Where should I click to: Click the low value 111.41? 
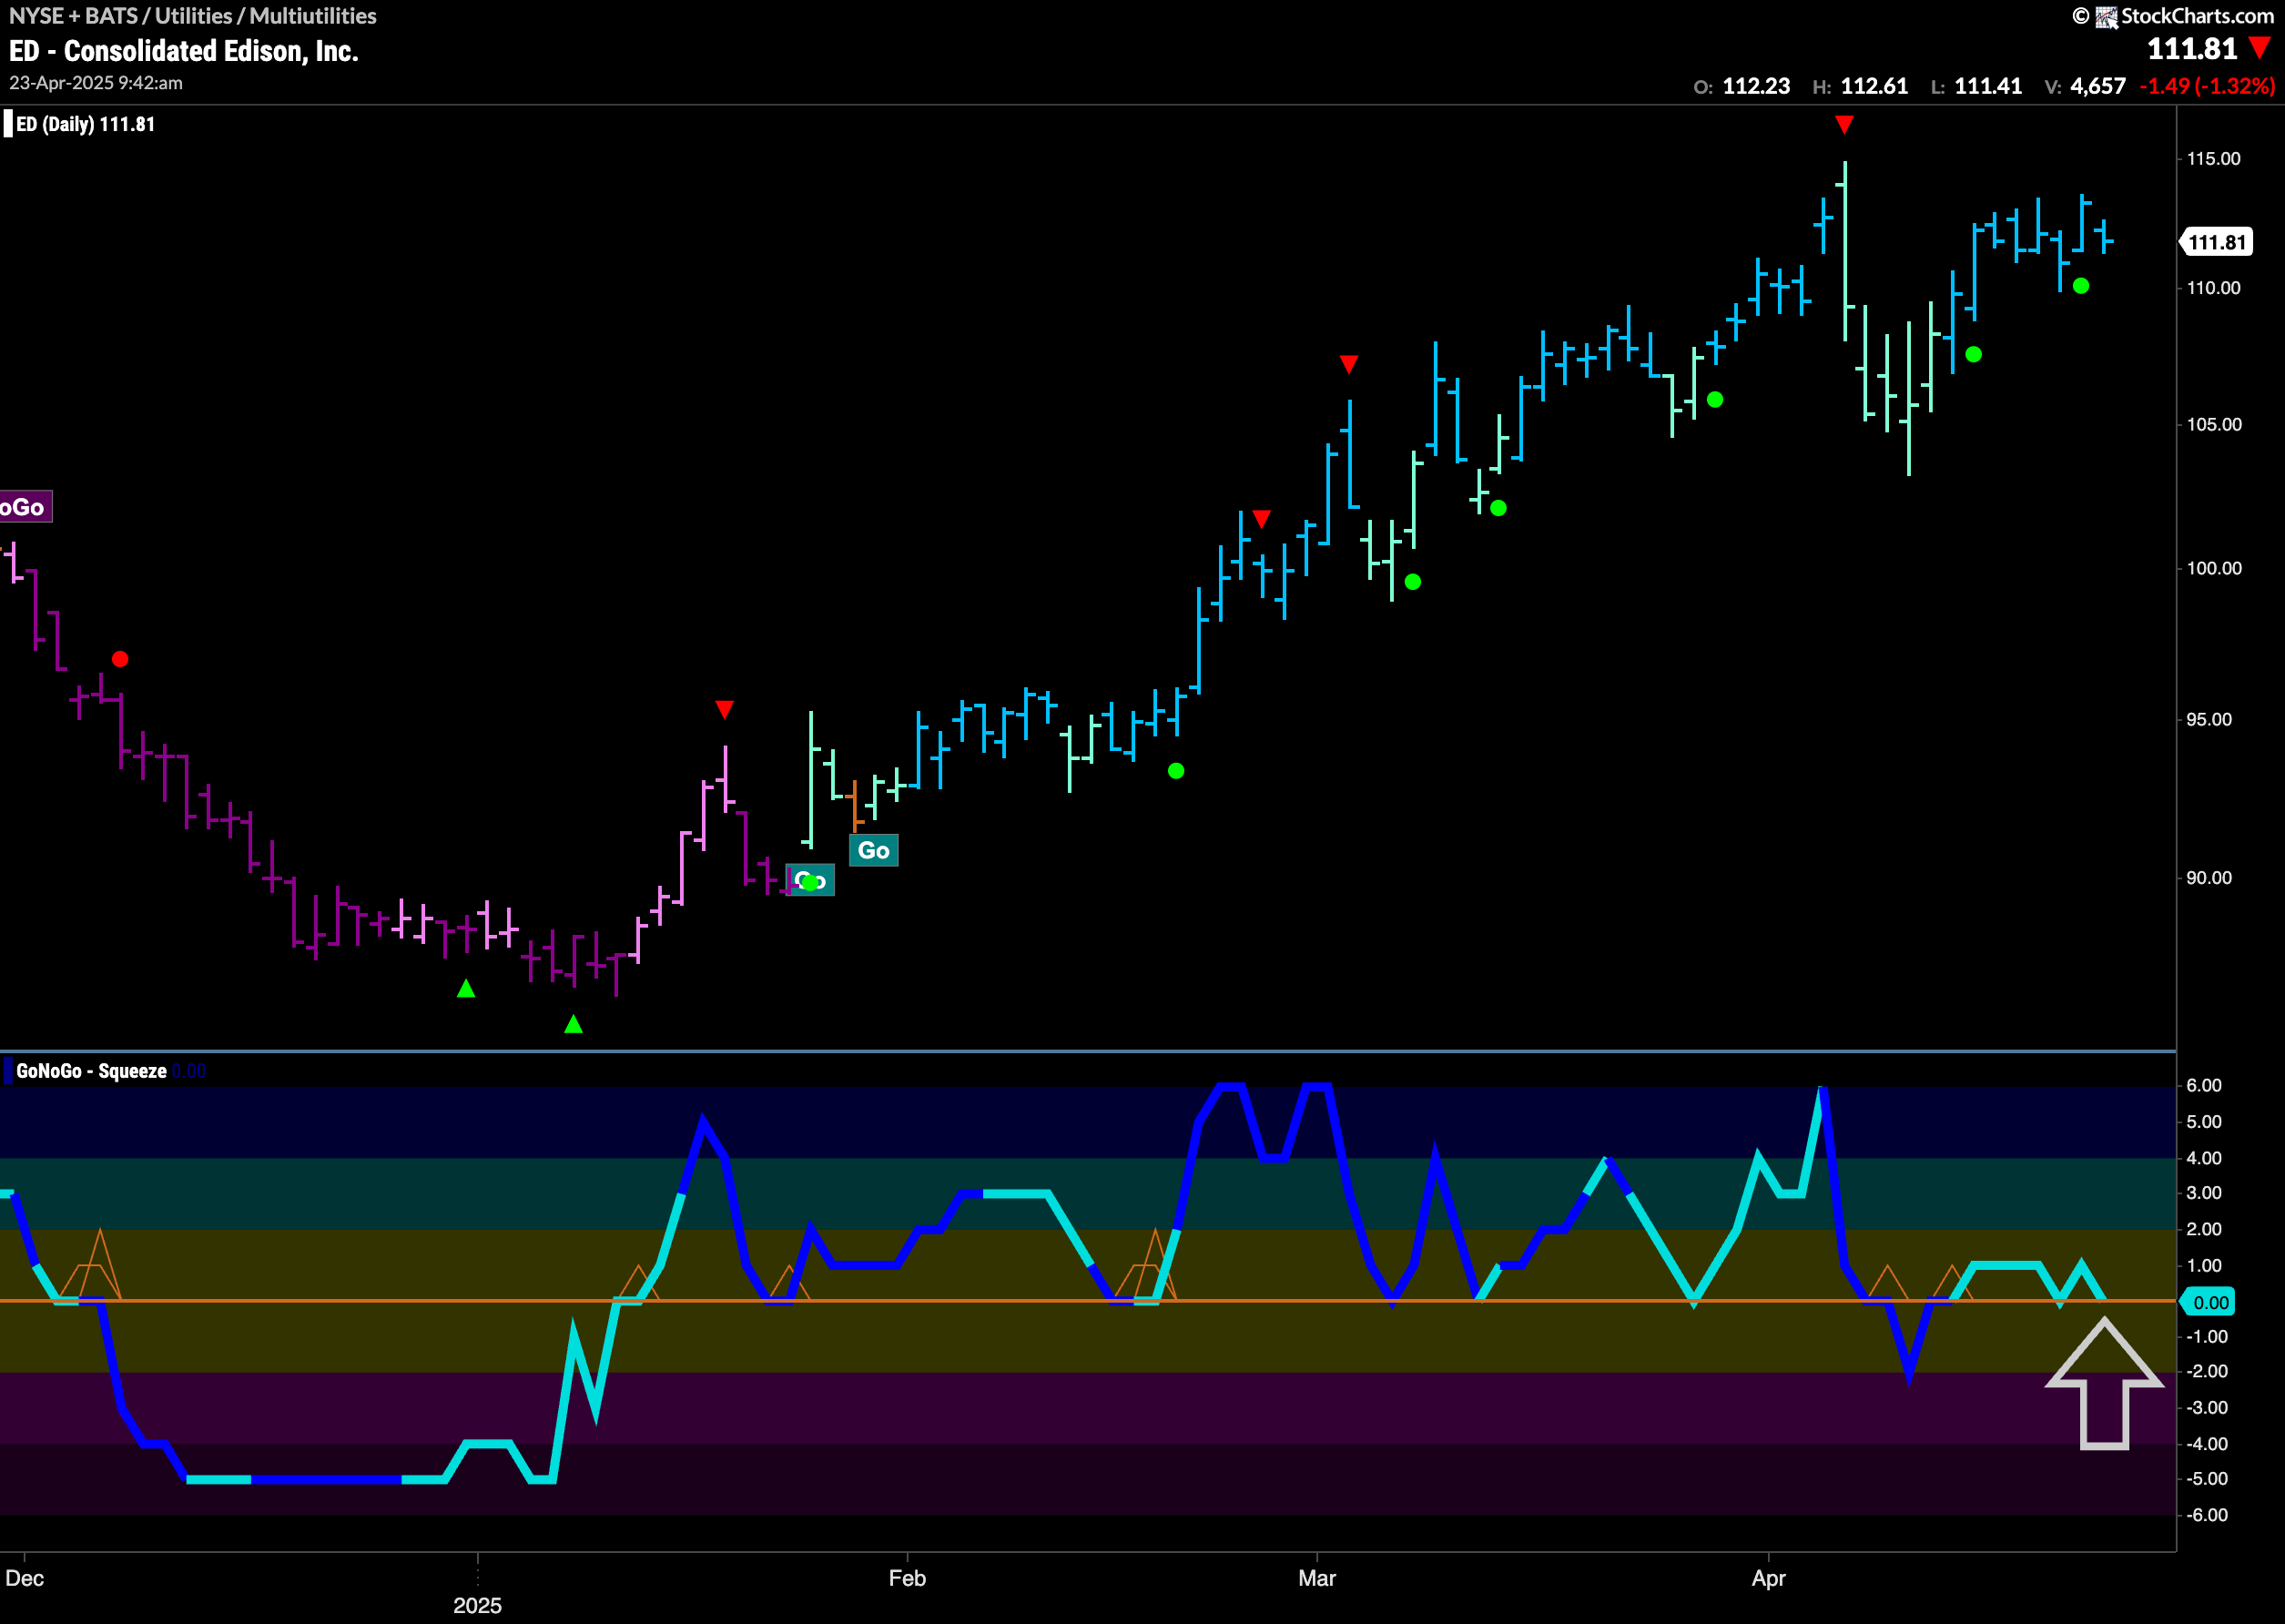coord(1988,86)
